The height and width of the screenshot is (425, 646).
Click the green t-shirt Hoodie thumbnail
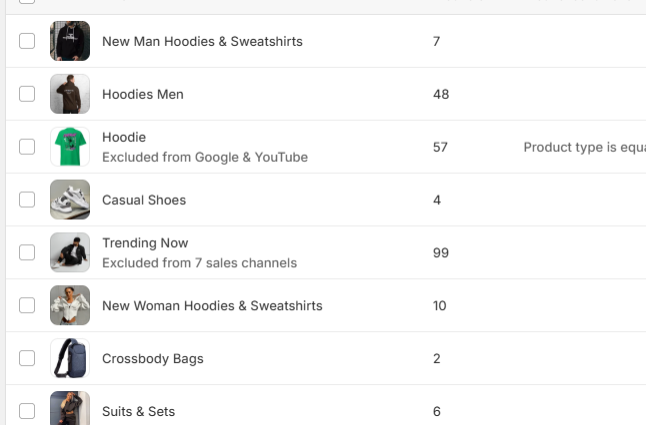tap(70, 147)
